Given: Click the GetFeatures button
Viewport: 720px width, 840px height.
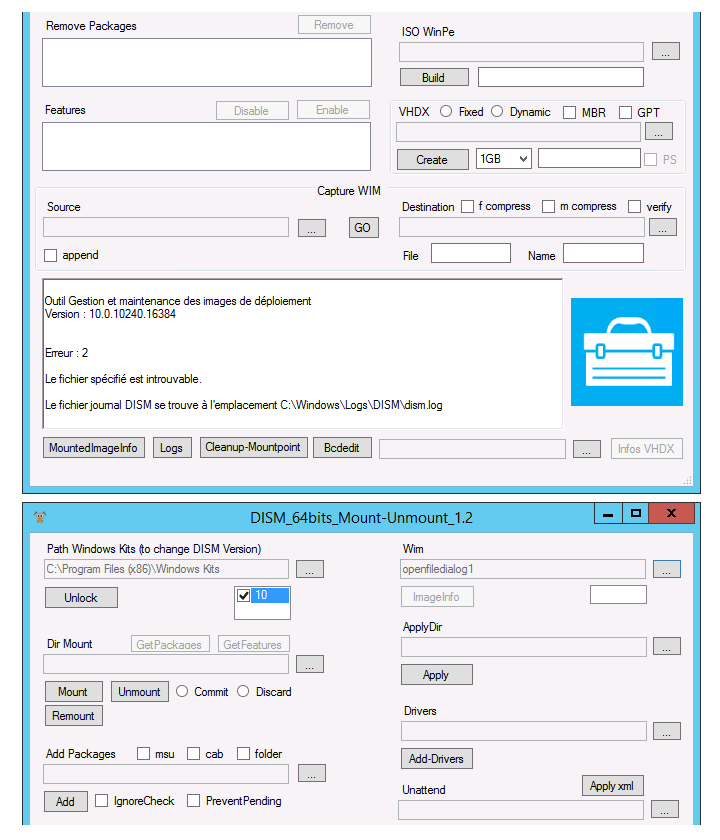Looking at the screenshot, I should [253, 644].
